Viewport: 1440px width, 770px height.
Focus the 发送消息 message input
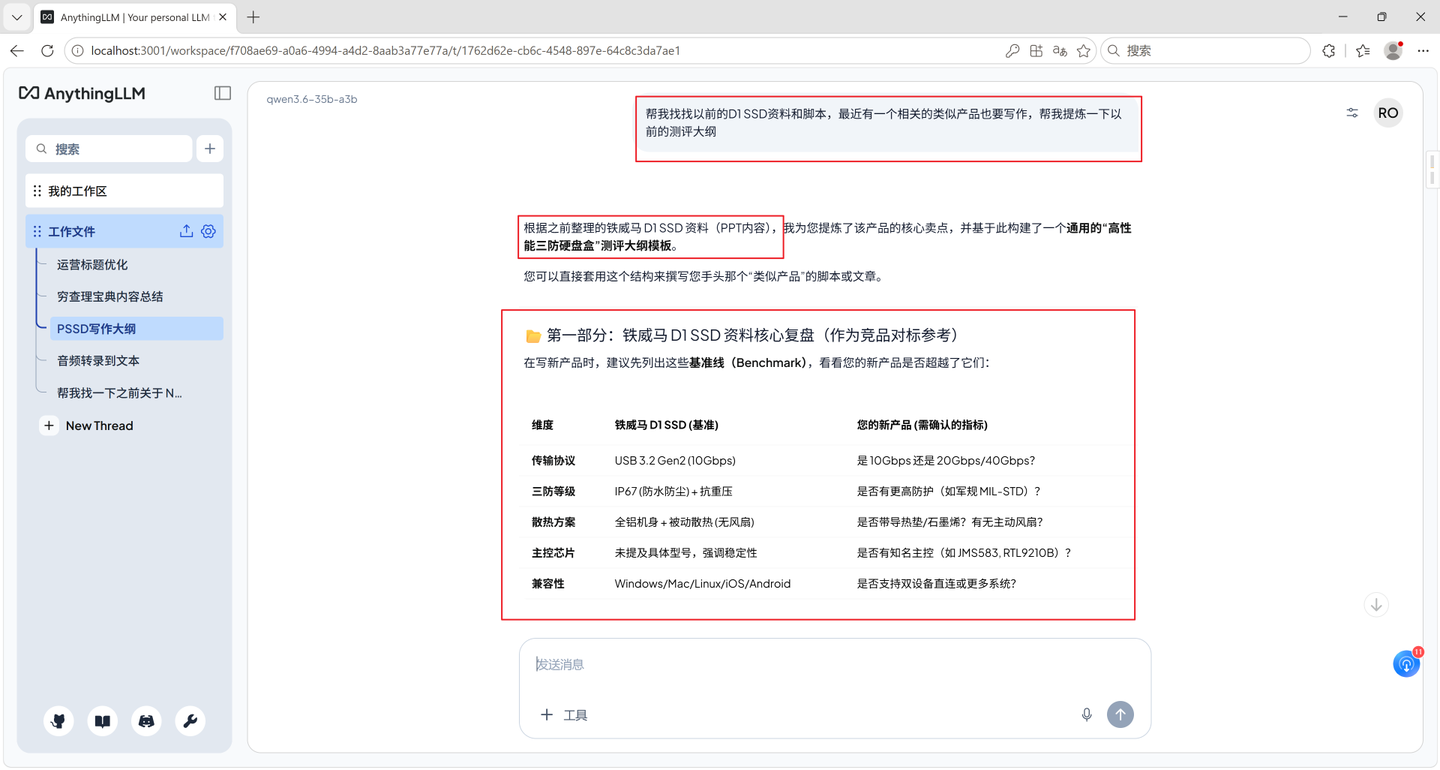[x=834, y=665]
